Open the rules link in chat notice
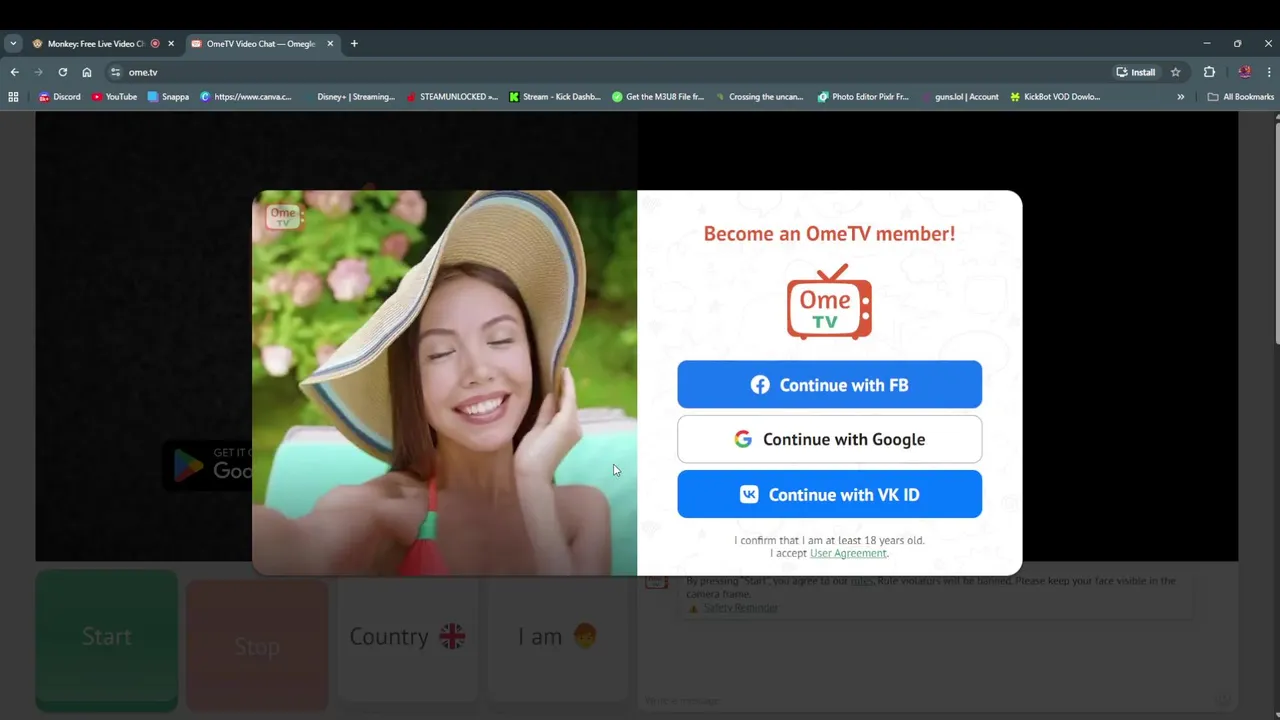 [862, 581]
